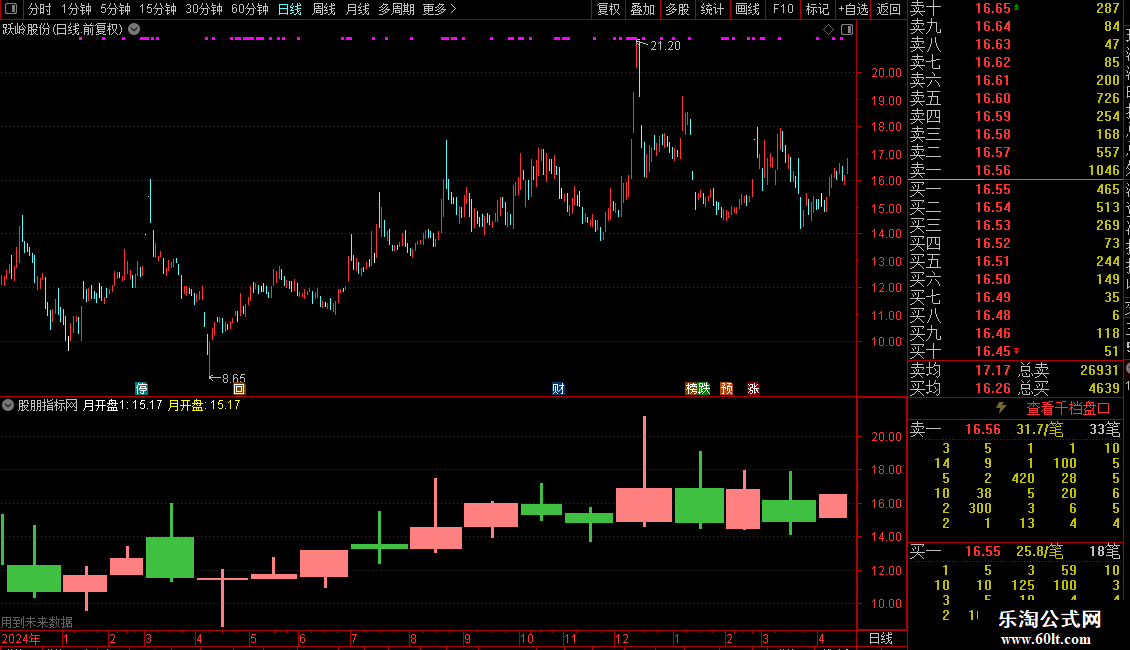This screenshot has width=1130, height=650.
Task: Click month 12 marker on time axis
Action: pos(622,638)
